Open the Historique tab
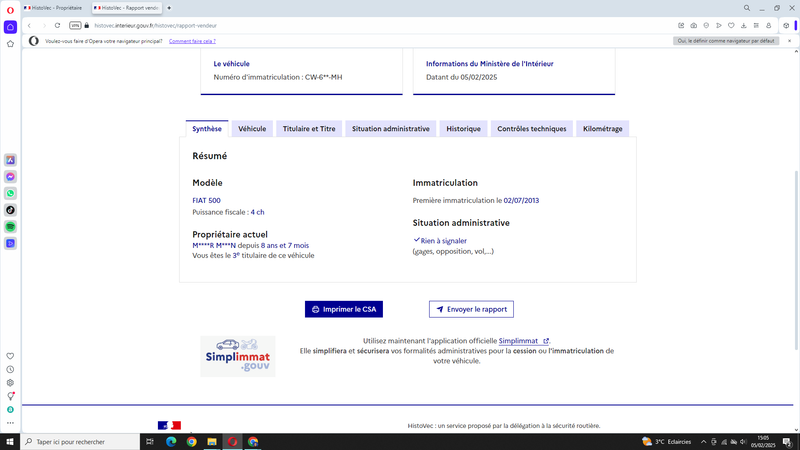The width and height of the screenshot is (800, 450). click(463, 129)
